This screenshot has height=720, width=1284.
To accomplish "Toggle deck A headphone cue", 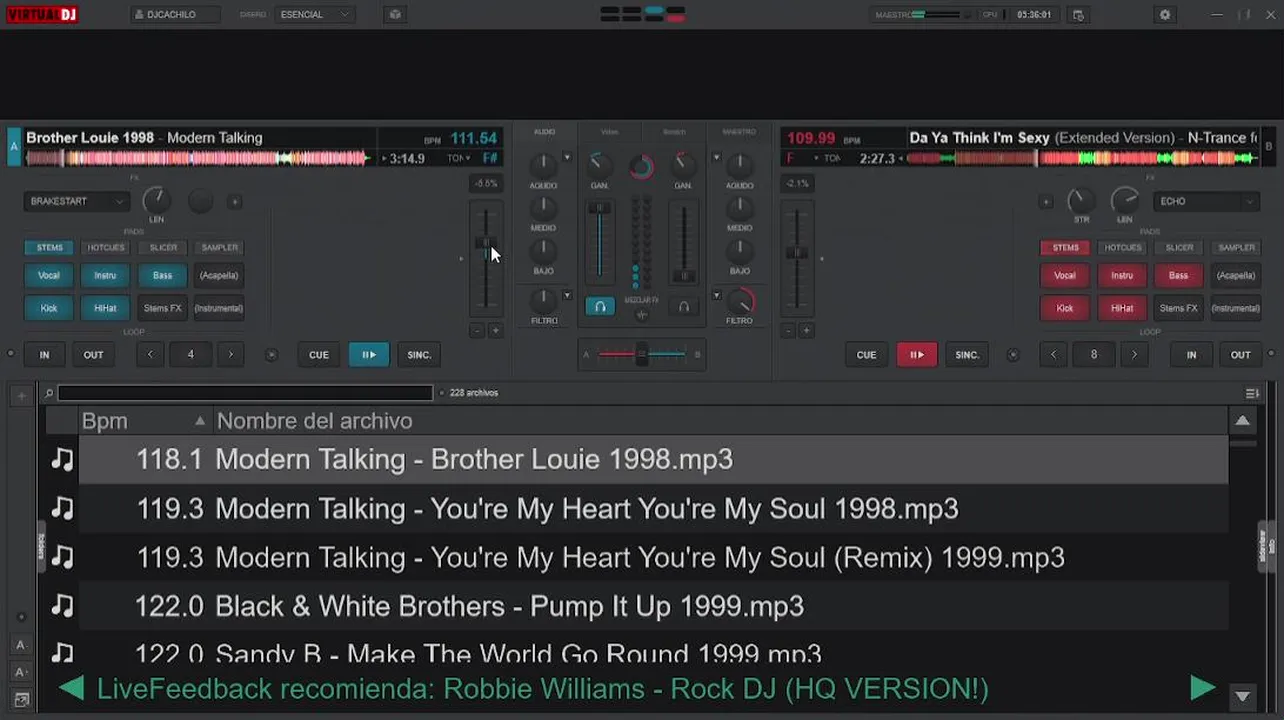I will 599,307.
